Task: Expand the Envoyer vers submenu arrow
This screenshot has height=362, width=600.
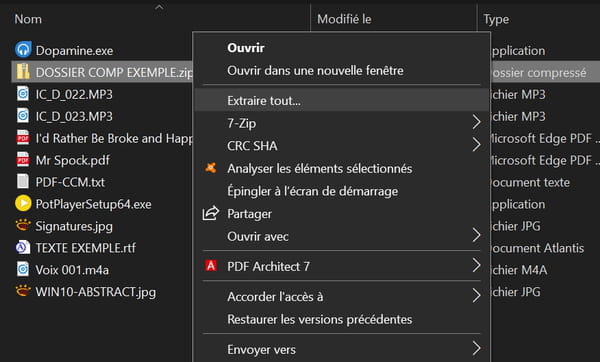Action: coord(476,348)
